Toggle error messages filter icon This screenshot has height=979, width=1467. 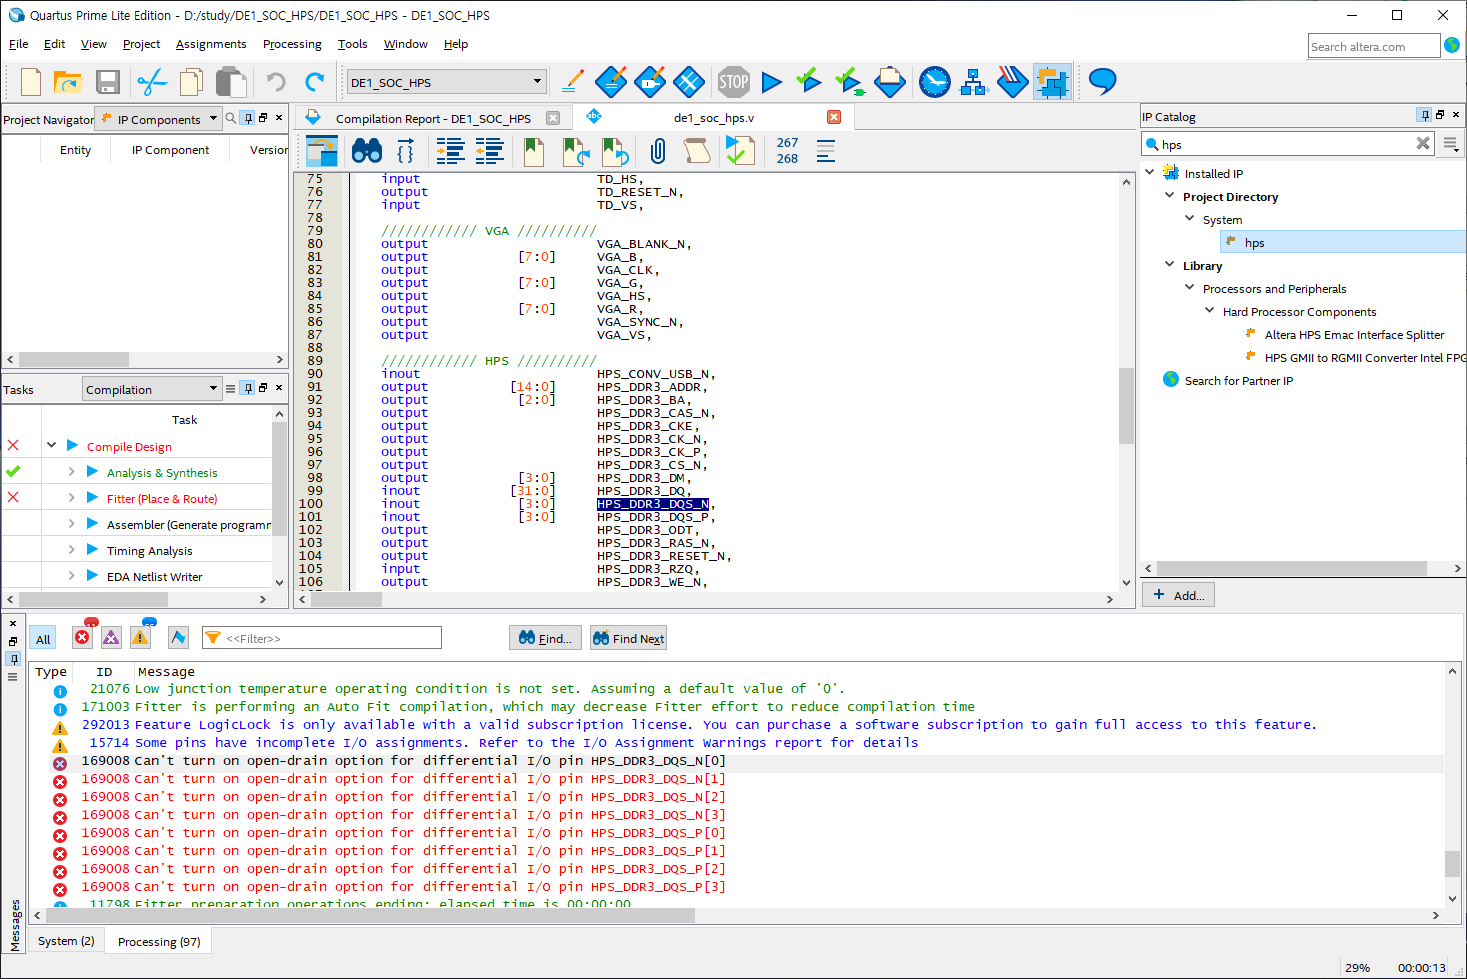tap(83, 636)
